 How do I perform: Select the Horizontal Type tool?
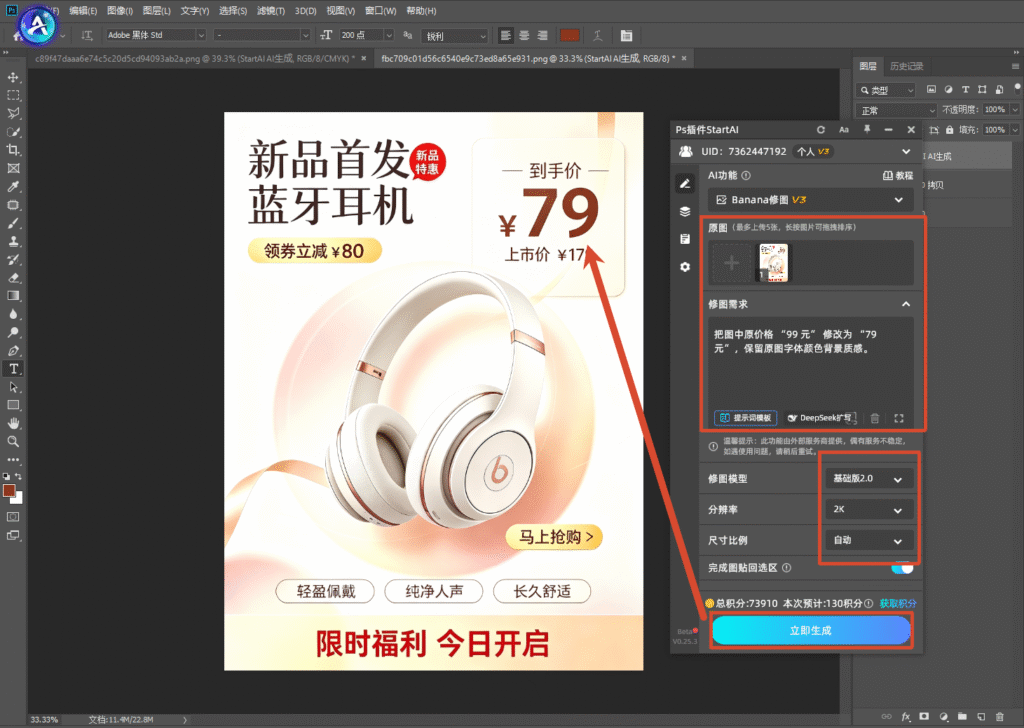[x=13, y=369]
